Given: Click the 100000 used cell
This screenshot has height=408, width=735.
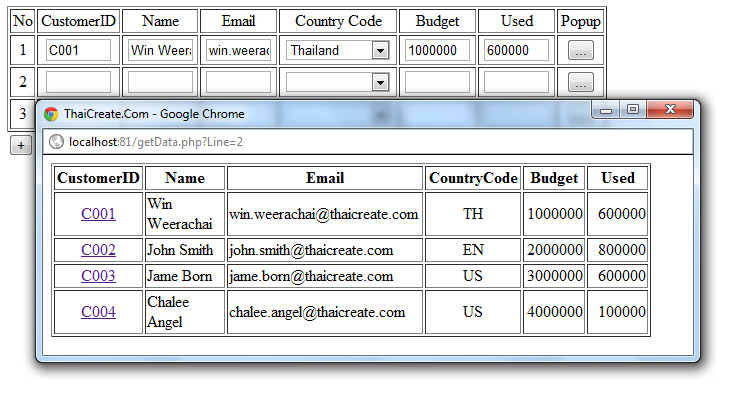Looking at the screenshot, I should [618, 312].
